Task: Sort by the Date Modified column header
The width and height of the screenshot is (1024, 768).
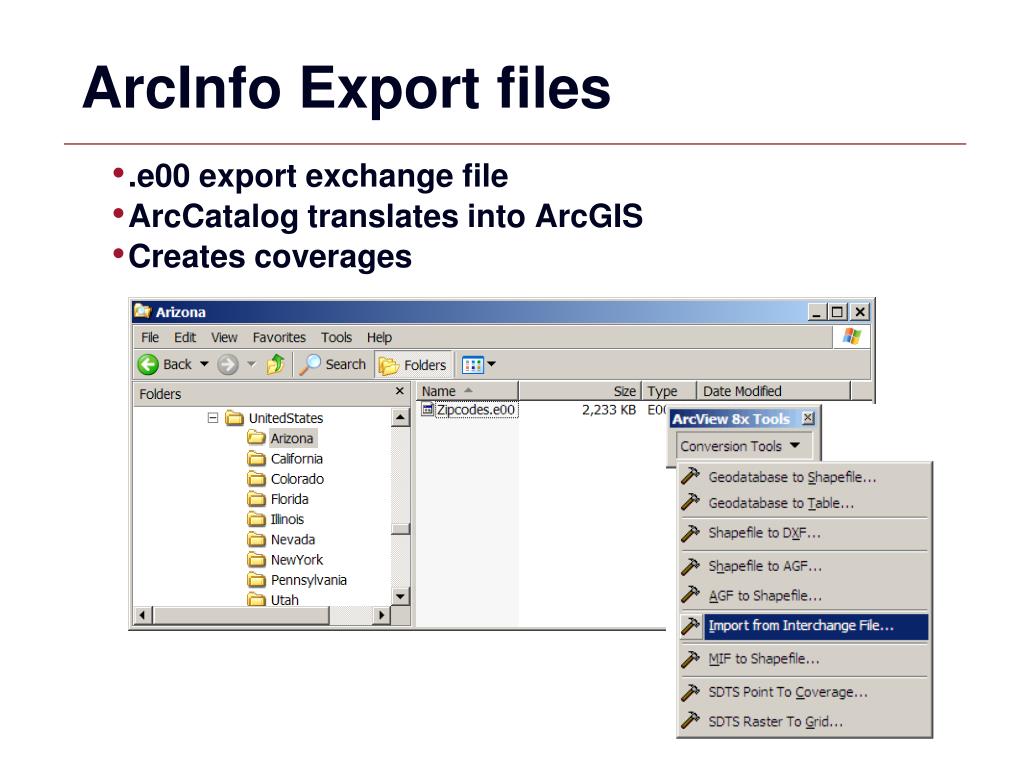Action: coord(773,391)
